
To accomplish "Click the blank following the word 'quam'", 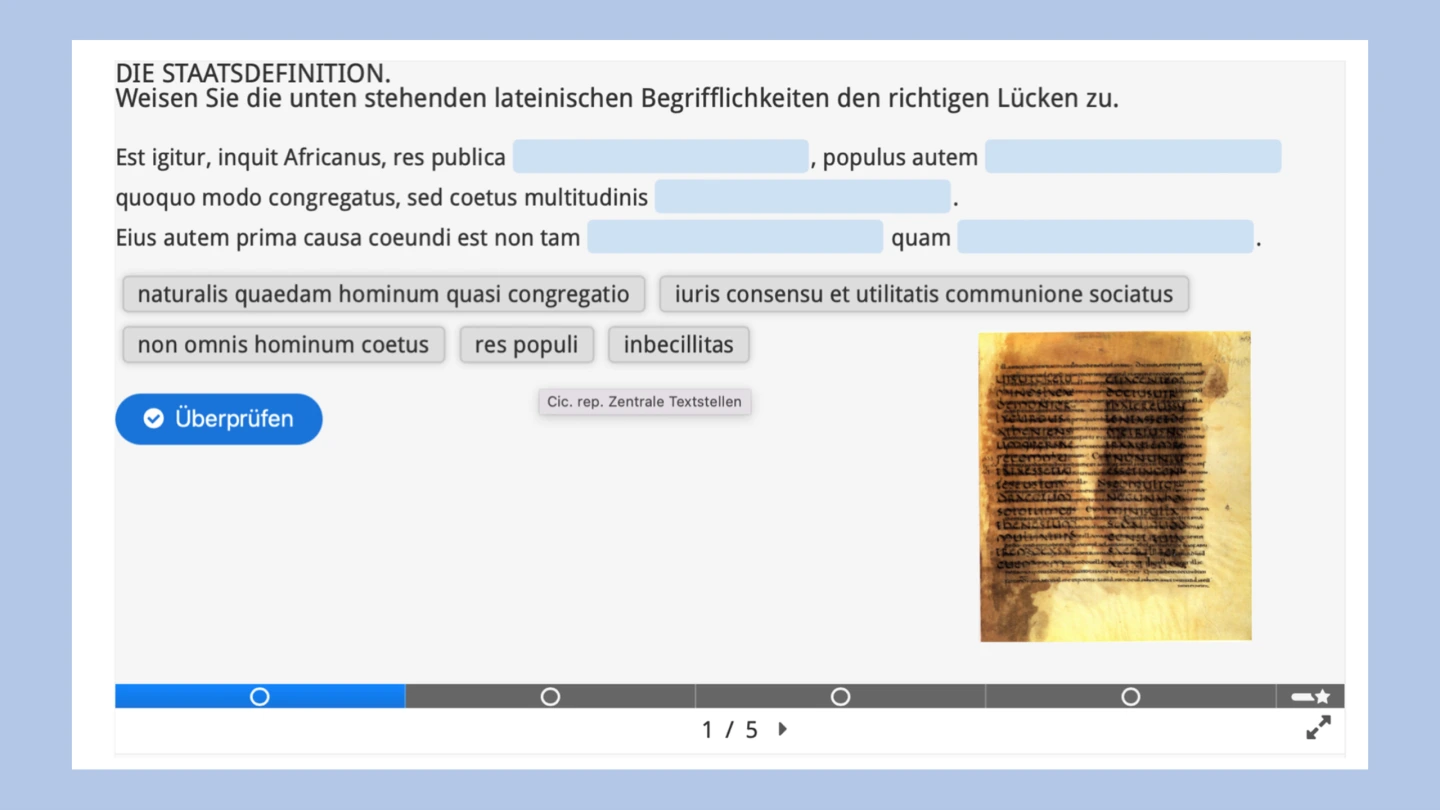I will click(x=1104, y=237).
